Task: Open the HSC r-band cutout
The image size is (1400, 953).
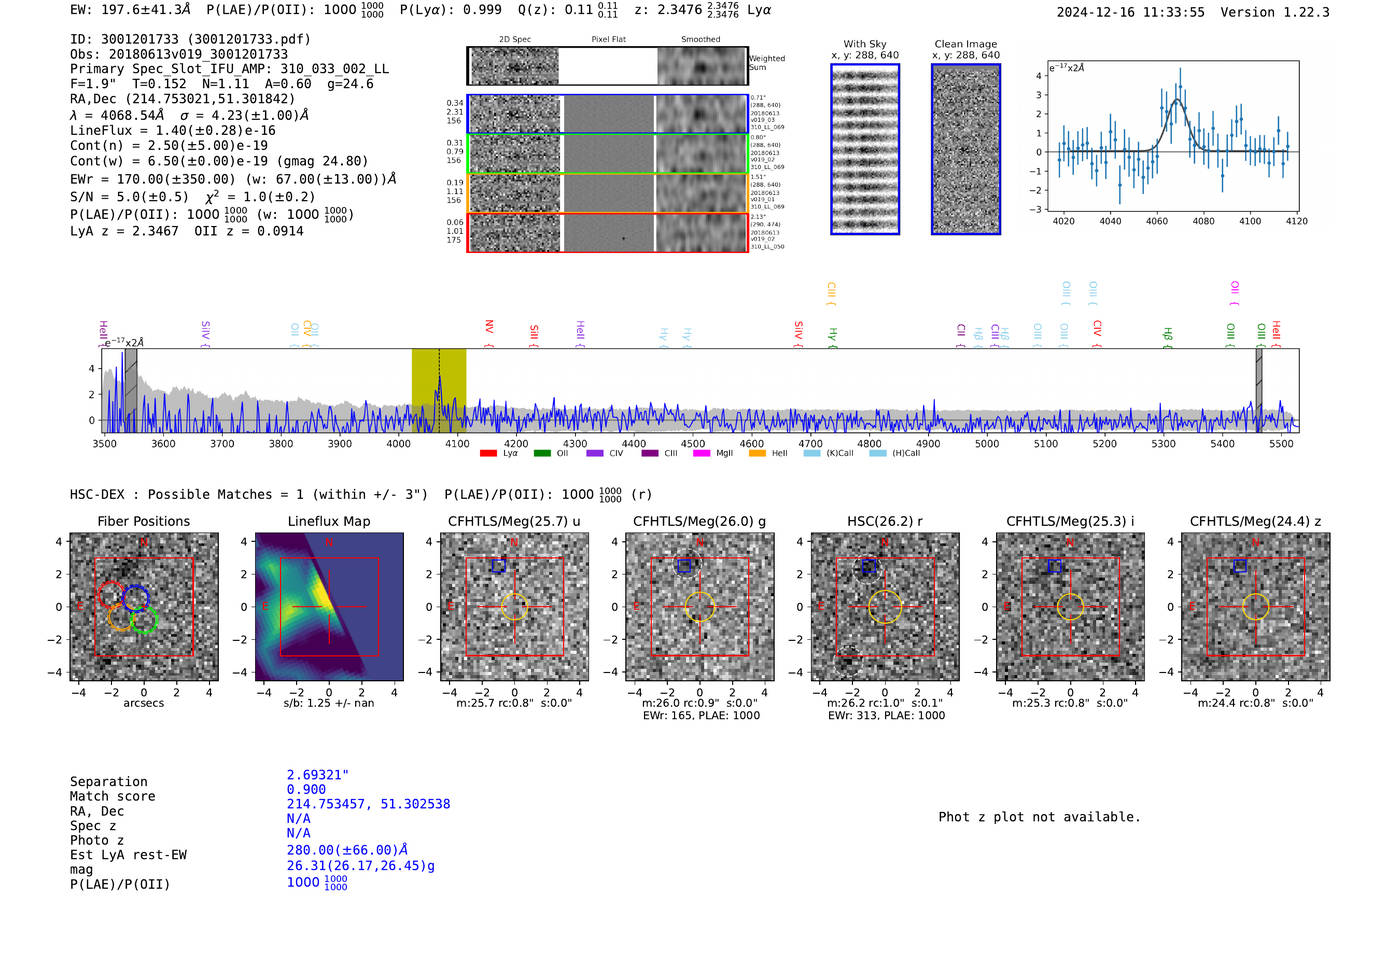Action: (885, 607)
